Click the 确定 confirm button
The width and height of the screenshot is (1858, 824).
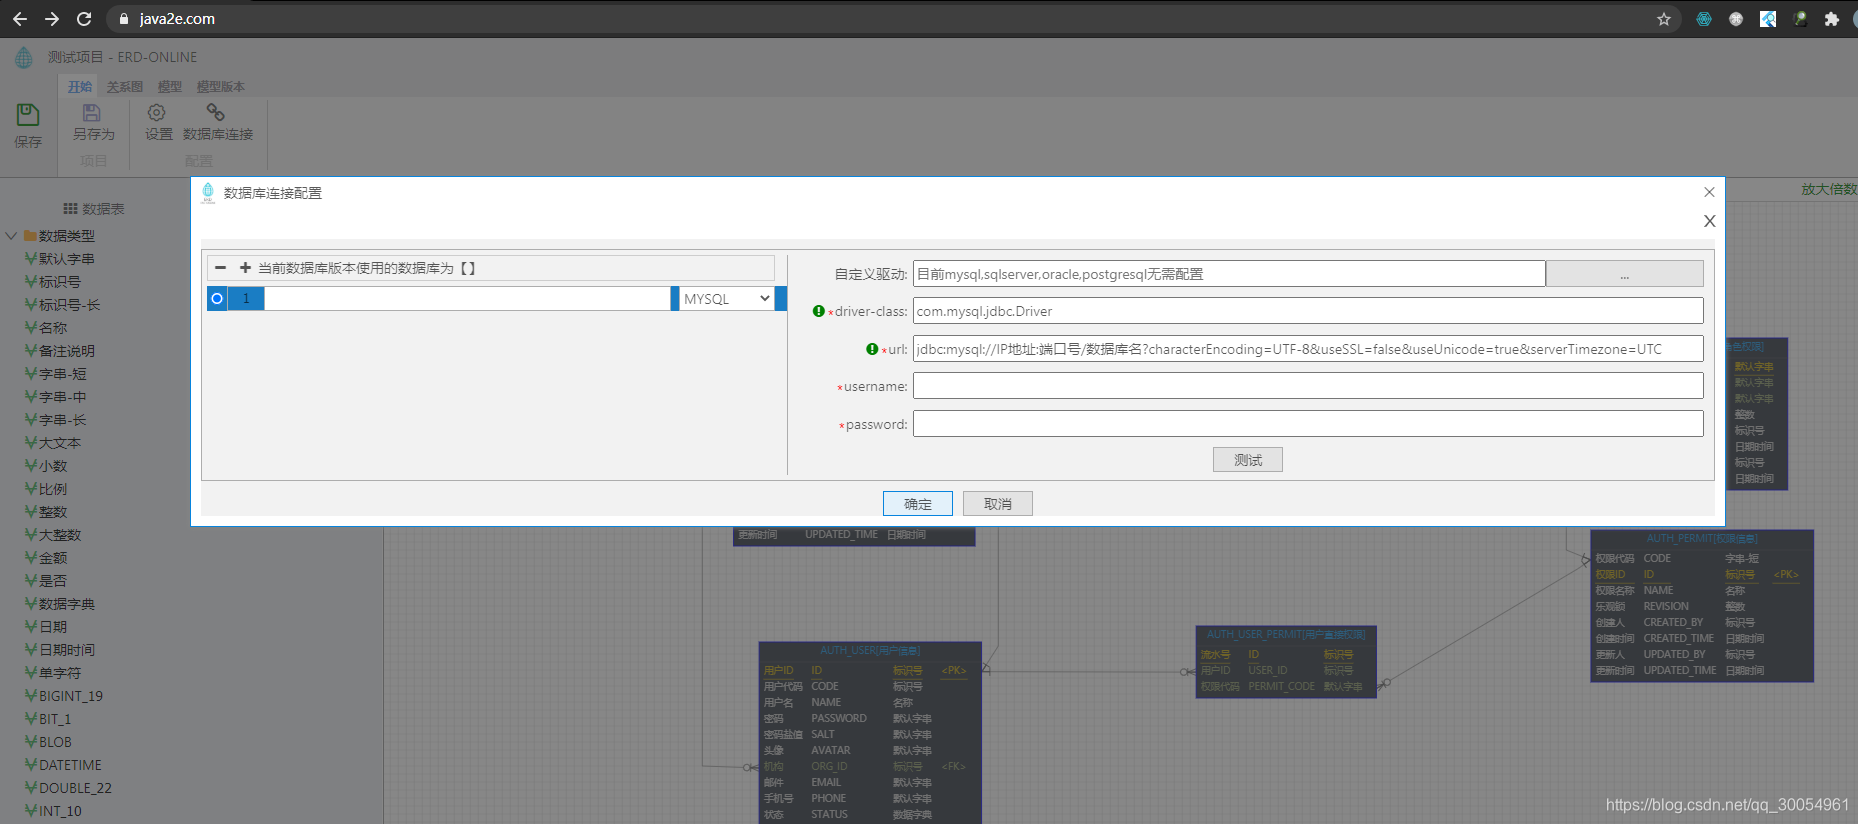[918, 504]
